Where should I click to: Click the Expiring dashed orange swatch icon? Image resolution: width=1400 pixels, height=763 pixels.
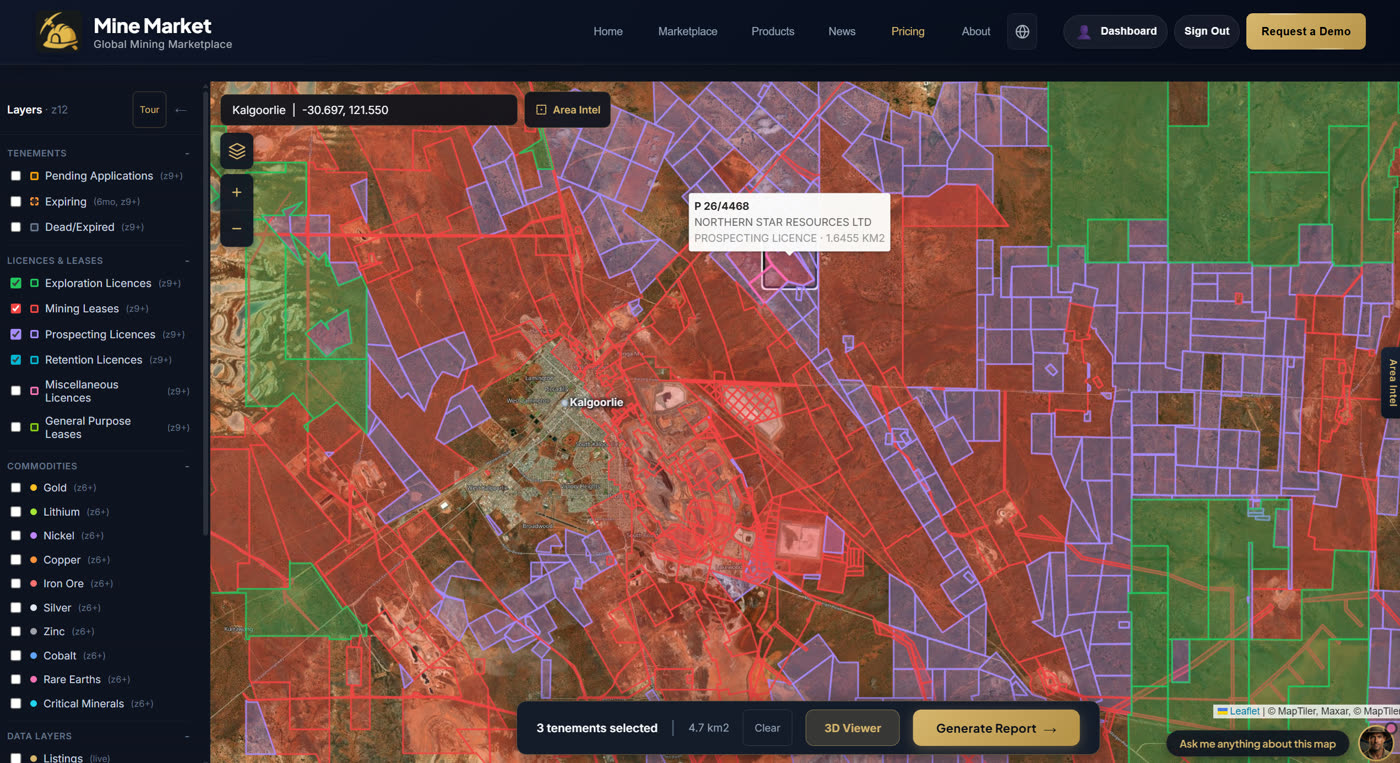(x=35, y=201)
